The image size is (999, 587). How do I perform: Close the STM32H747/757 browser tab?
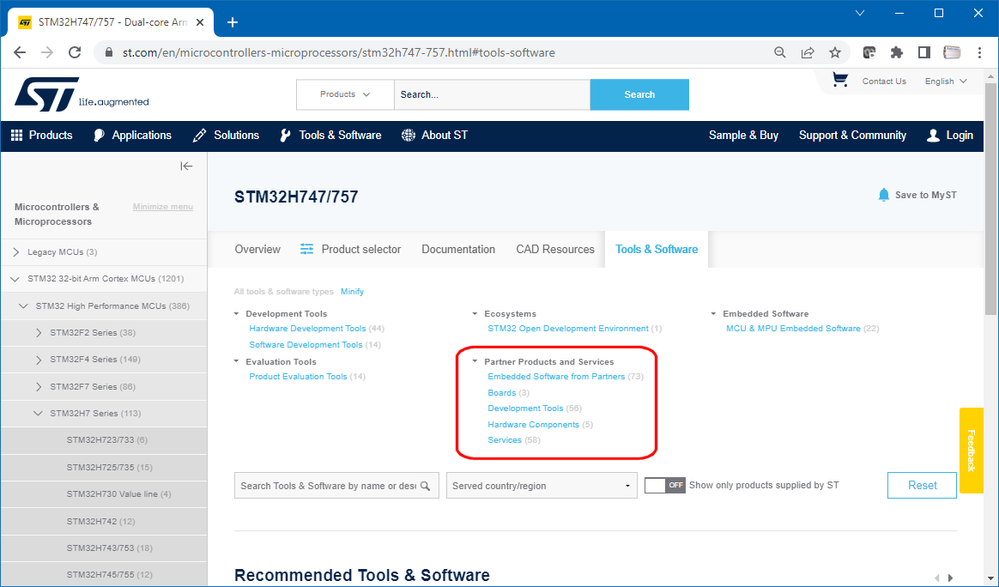199,22
